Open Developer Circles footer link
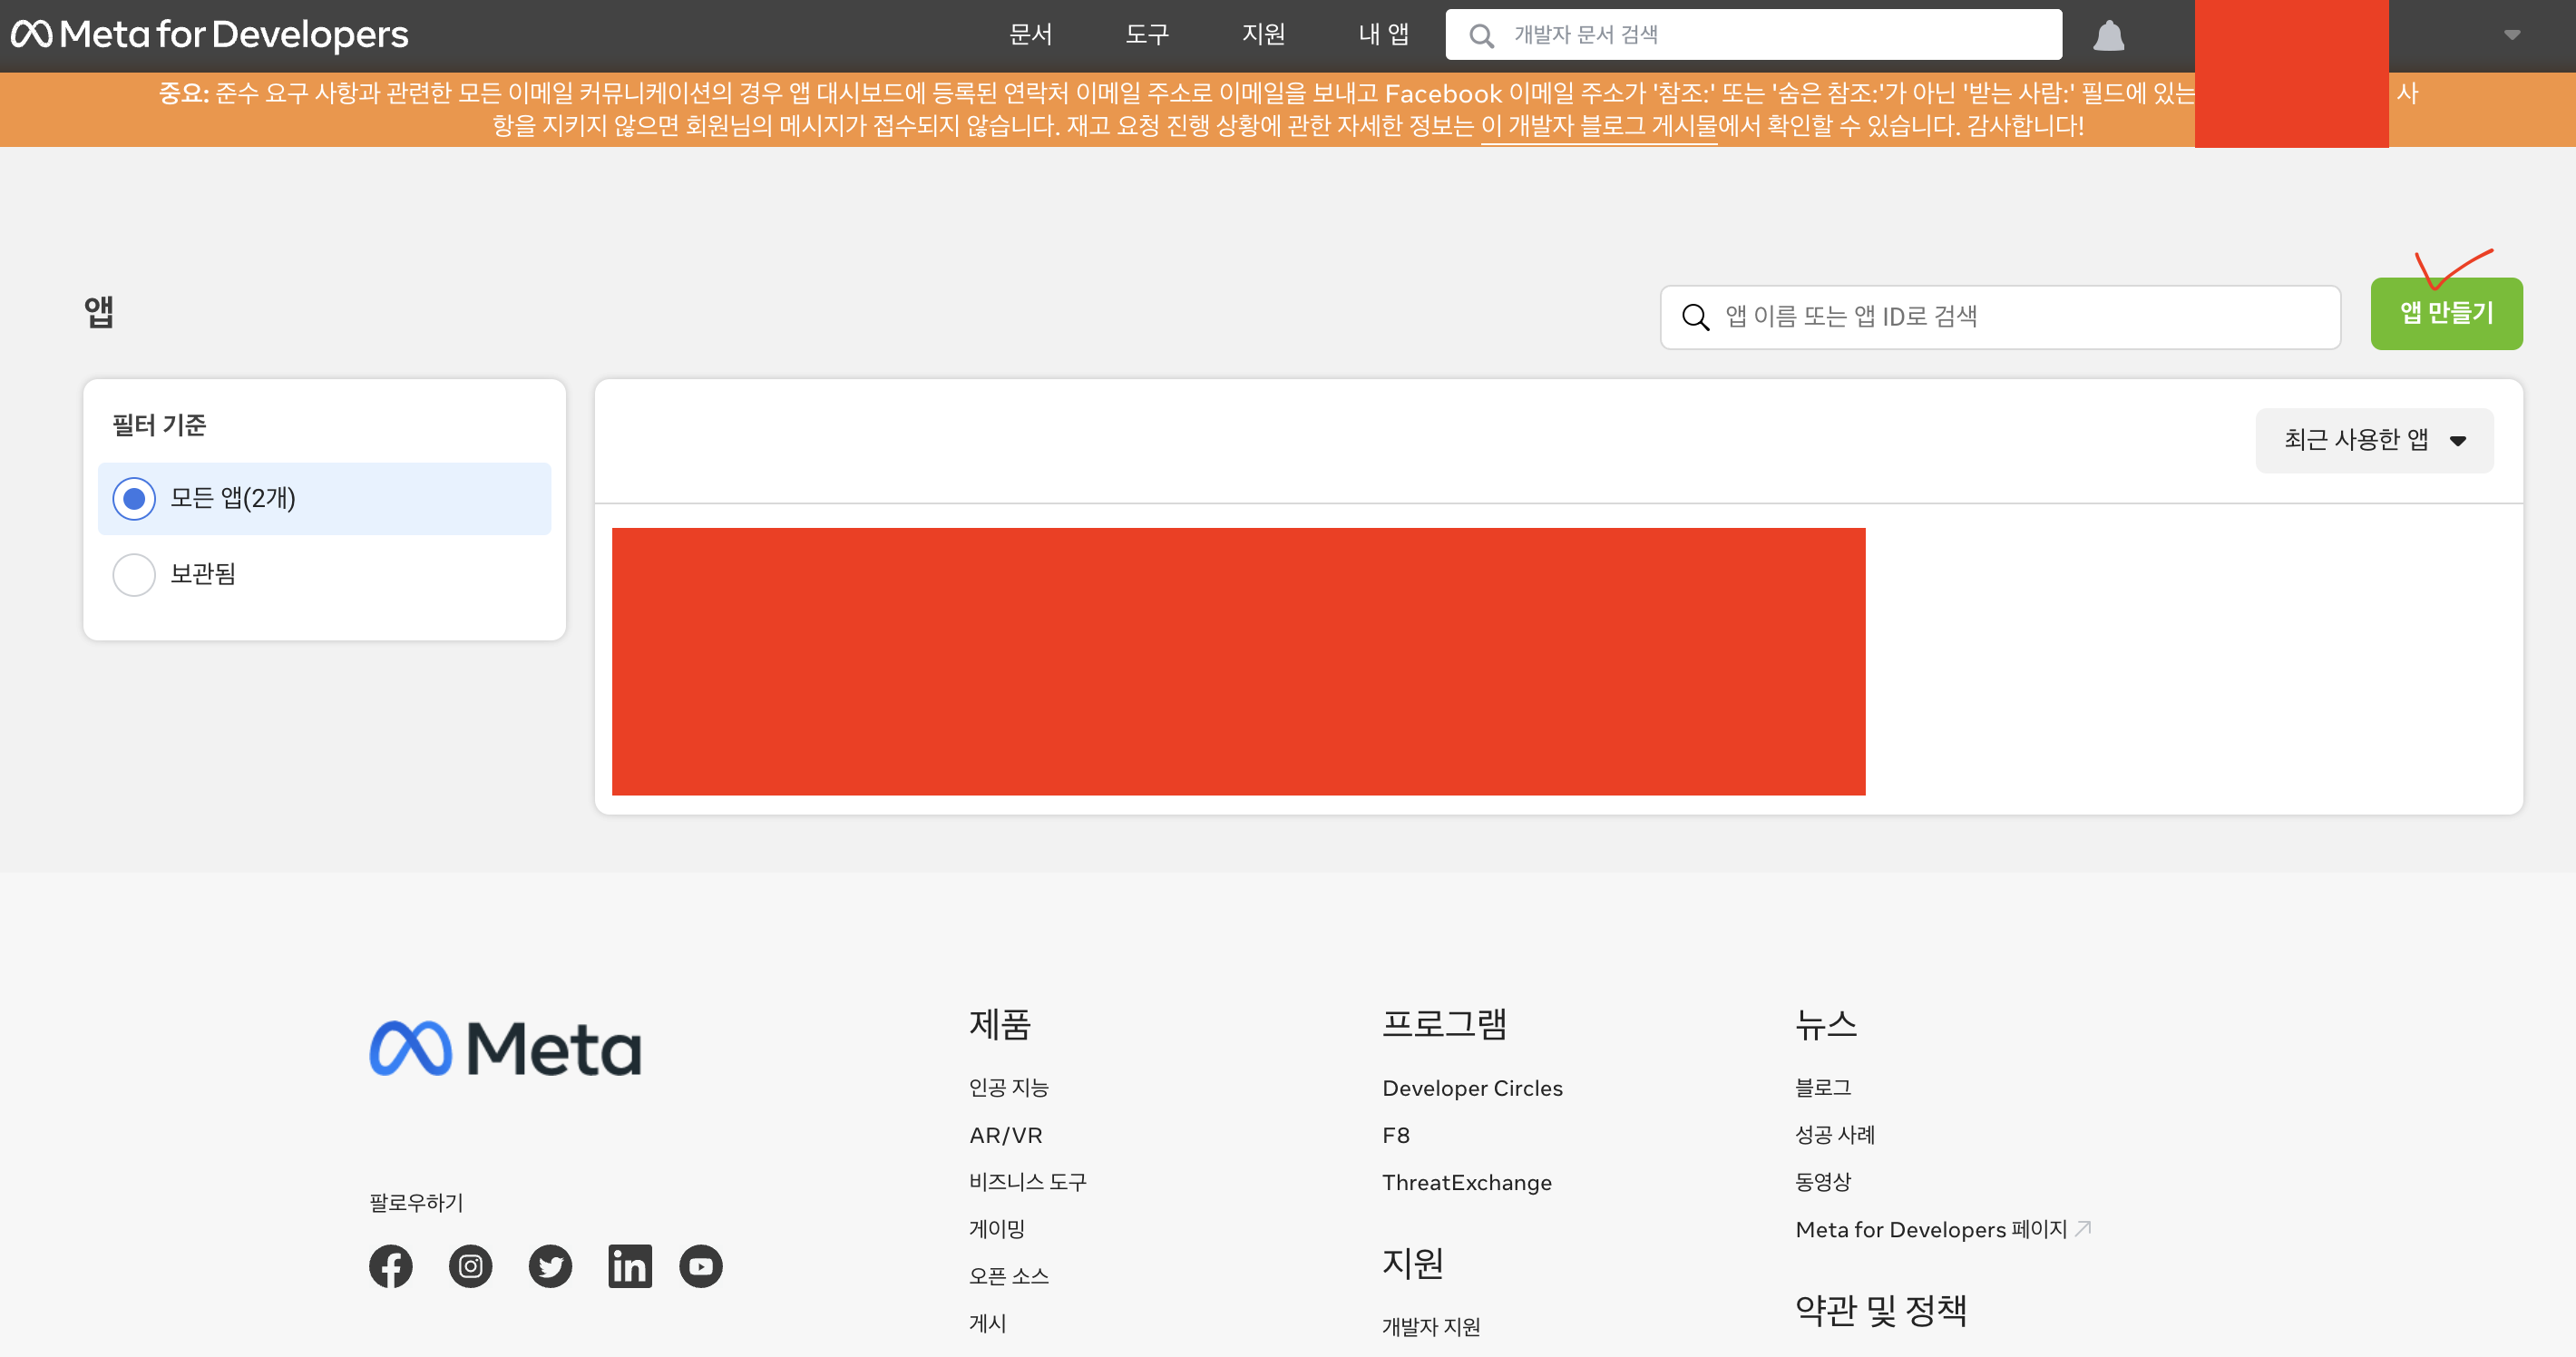The image size is (2576, 1357). (1472, 1088)
